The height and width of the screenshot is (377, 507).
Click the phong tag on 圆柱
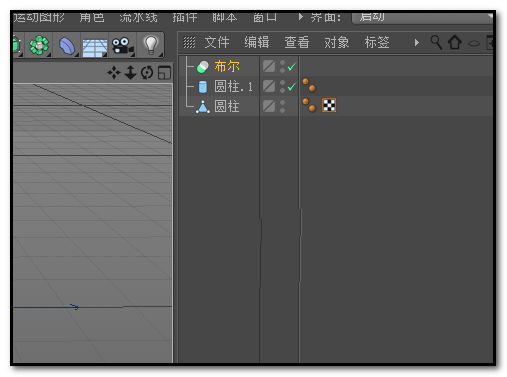(309, 105)
